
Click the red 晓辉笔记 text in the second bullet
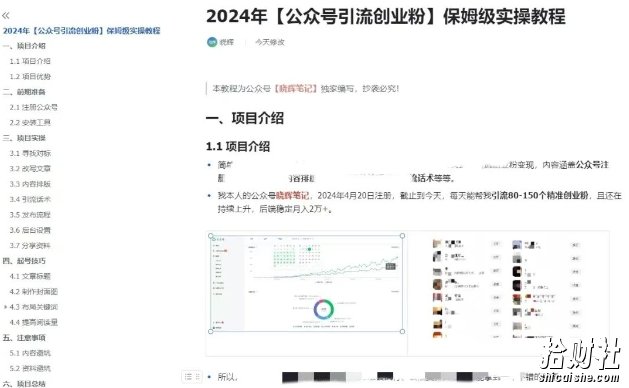(293, 195)
